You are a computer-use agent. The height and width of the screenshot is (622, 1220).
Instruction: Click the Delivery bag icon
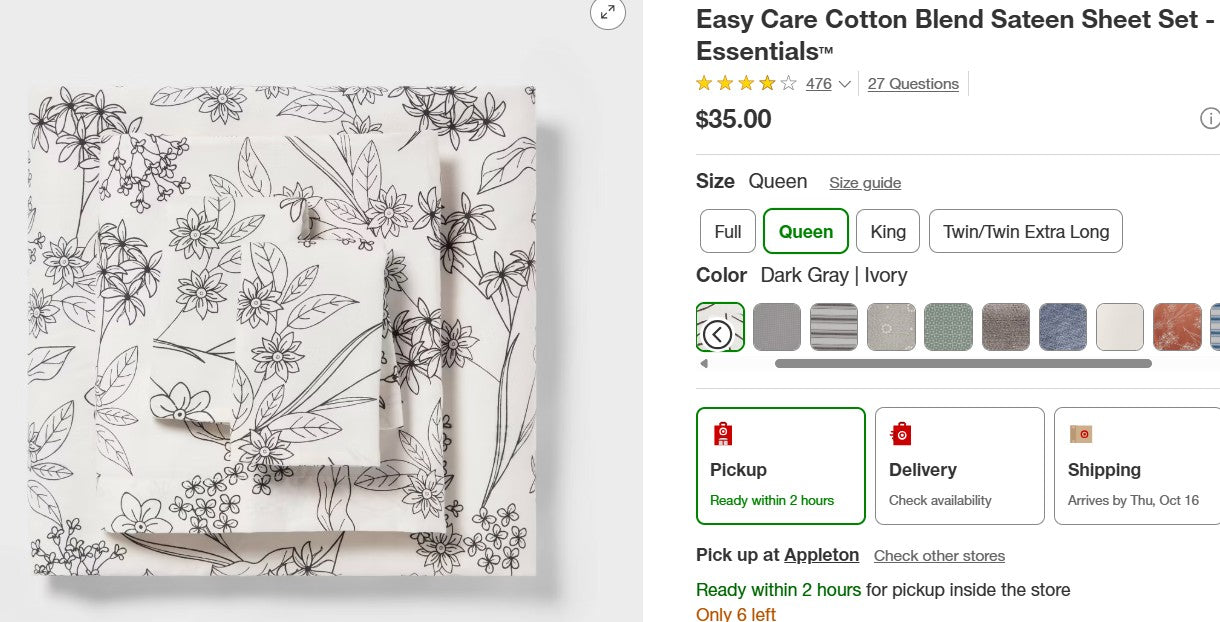pyautogui.click(x=901, y=434)
